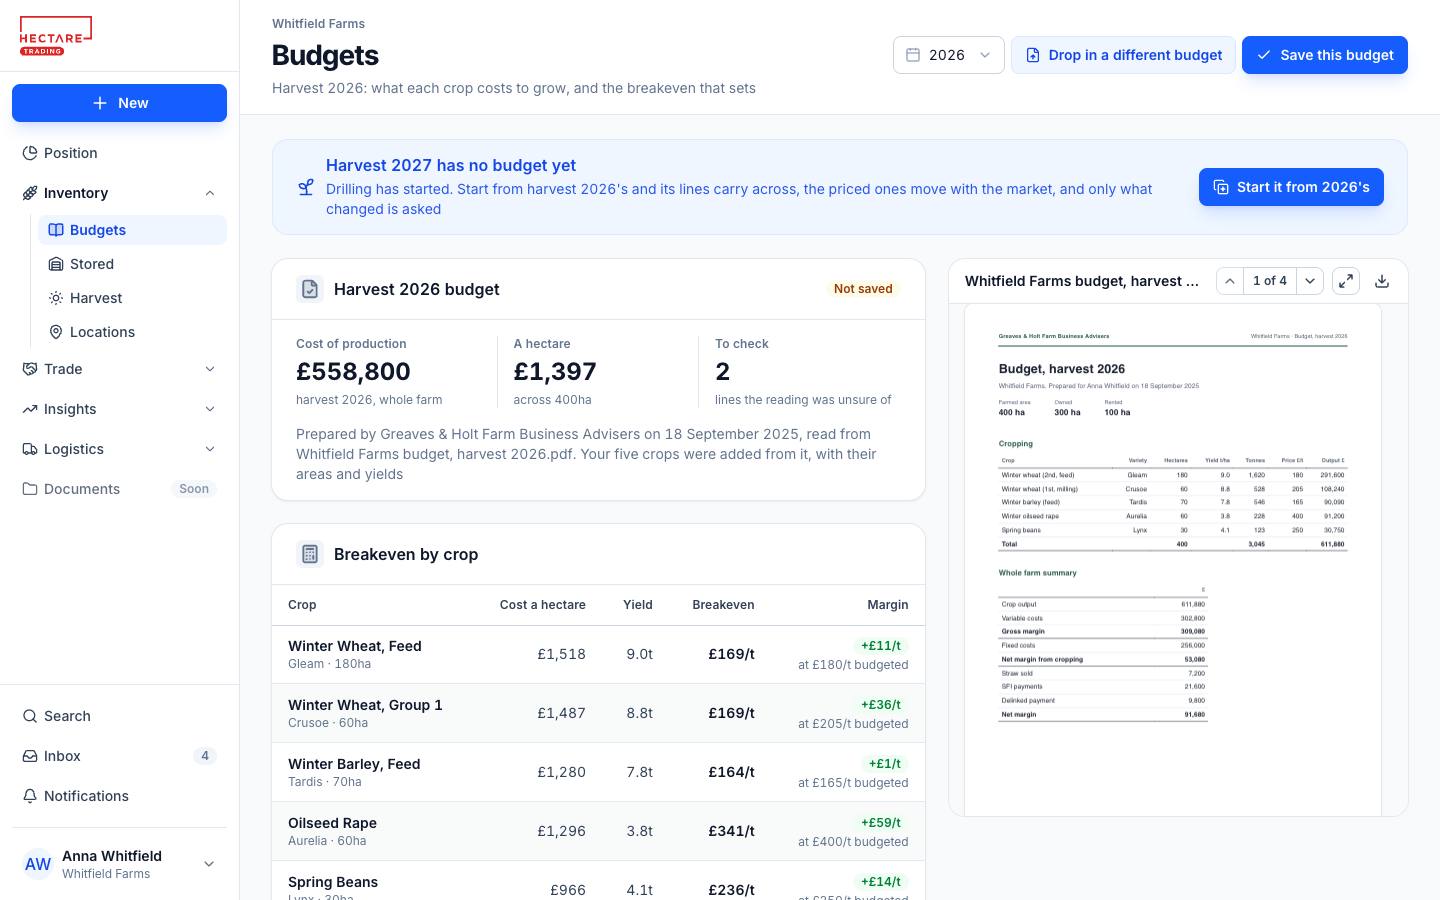
Task: Click Drop in a different budget
Action: click(x=1123, y=55)
